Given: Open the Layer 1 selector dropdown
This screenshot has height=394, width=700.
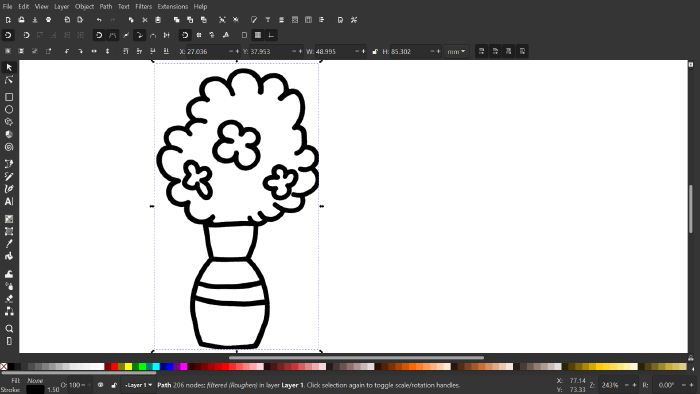Looking at the screenshot, I should pyautogui.click(x=139, y=385).
